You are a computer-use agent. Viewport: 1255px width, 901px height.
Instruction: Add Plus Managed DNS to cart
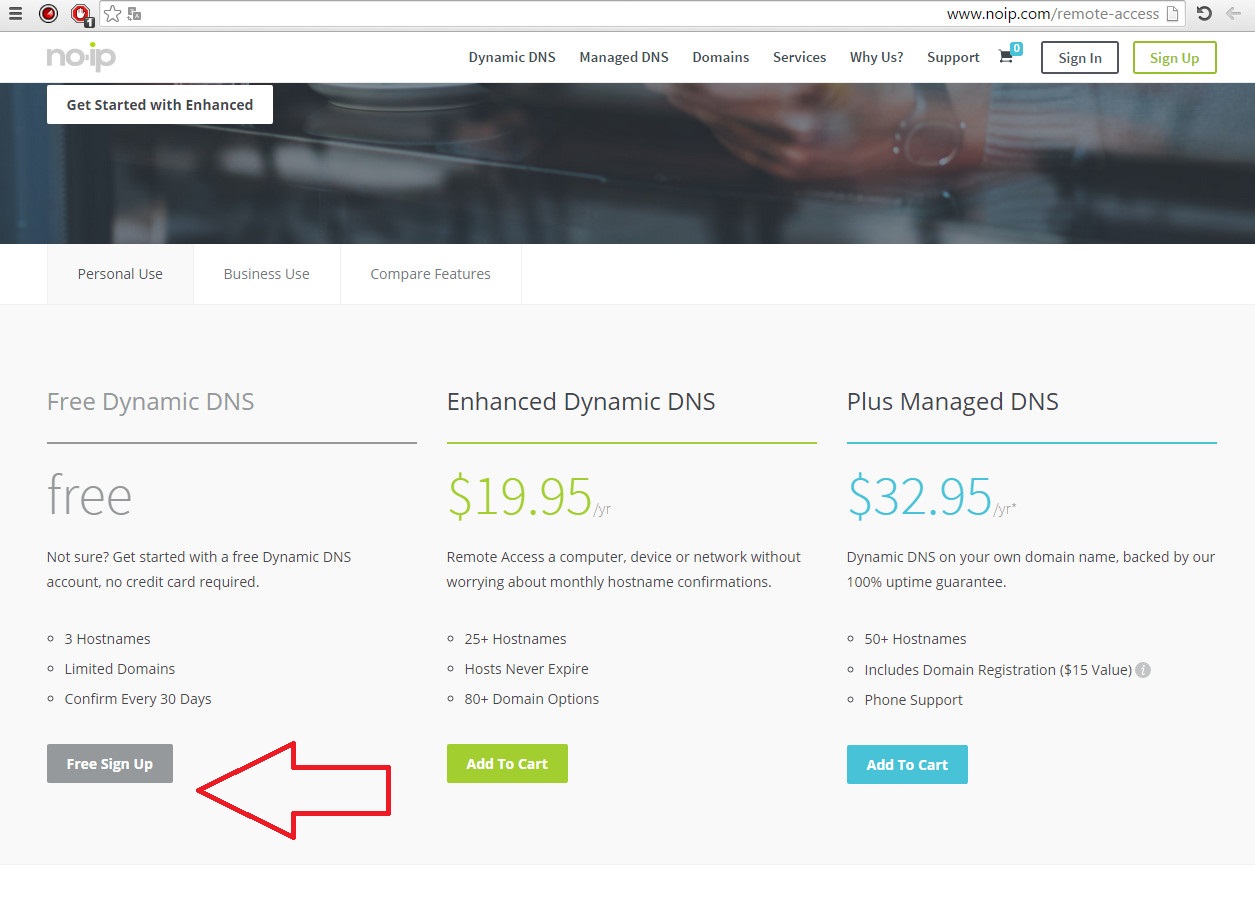[907, 765]
